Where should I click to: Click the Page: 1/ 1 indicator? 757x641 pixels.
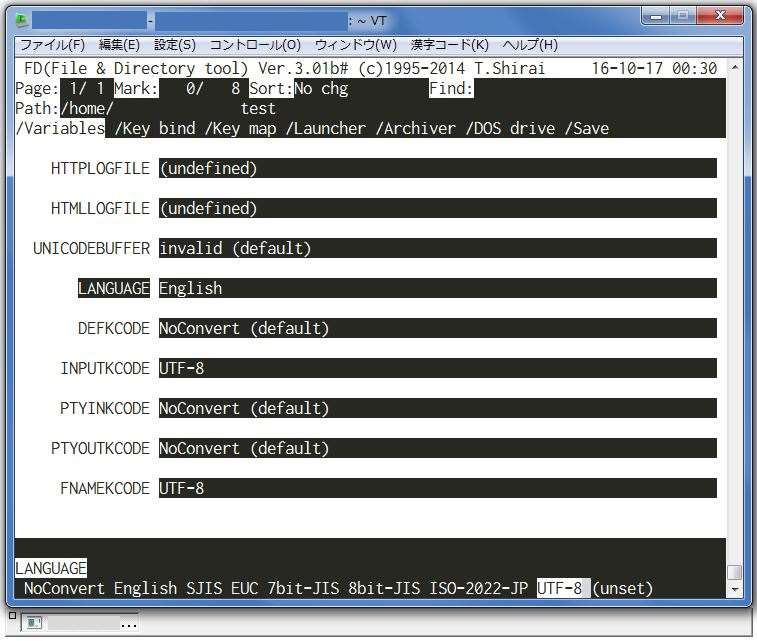coord(60,88)
